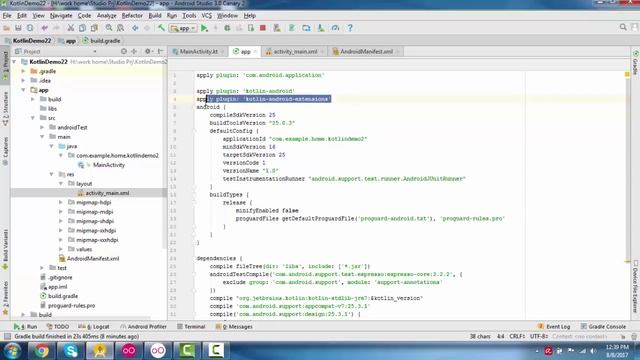Open file with the folder toolbar icon
Image resolution: width=640 pixels, height=360 pixels.
[7, 28]
